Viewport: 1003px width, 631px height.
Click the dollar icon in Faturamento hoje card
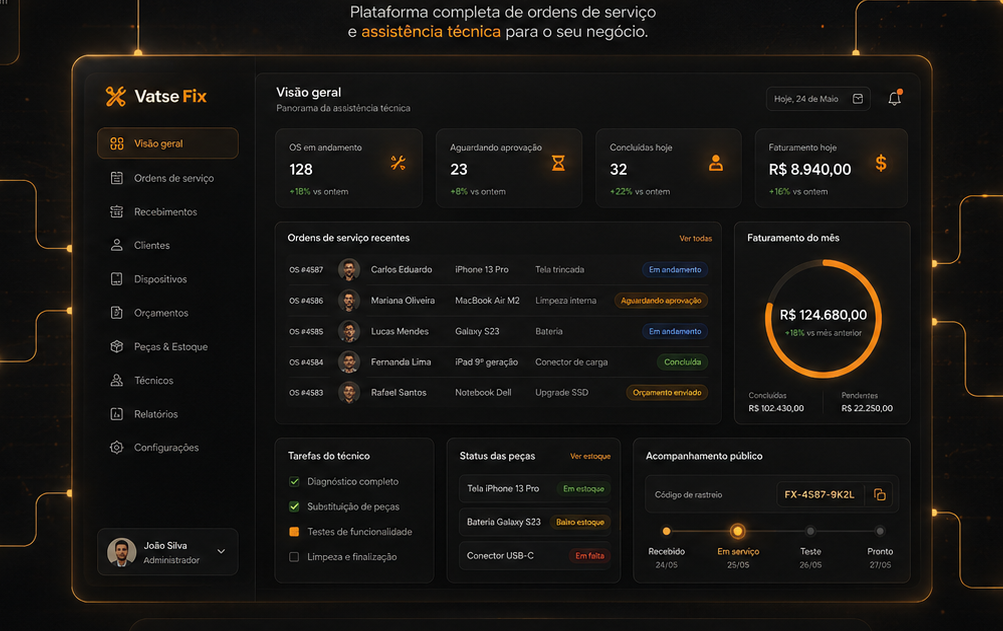click(x=881, y=163)
